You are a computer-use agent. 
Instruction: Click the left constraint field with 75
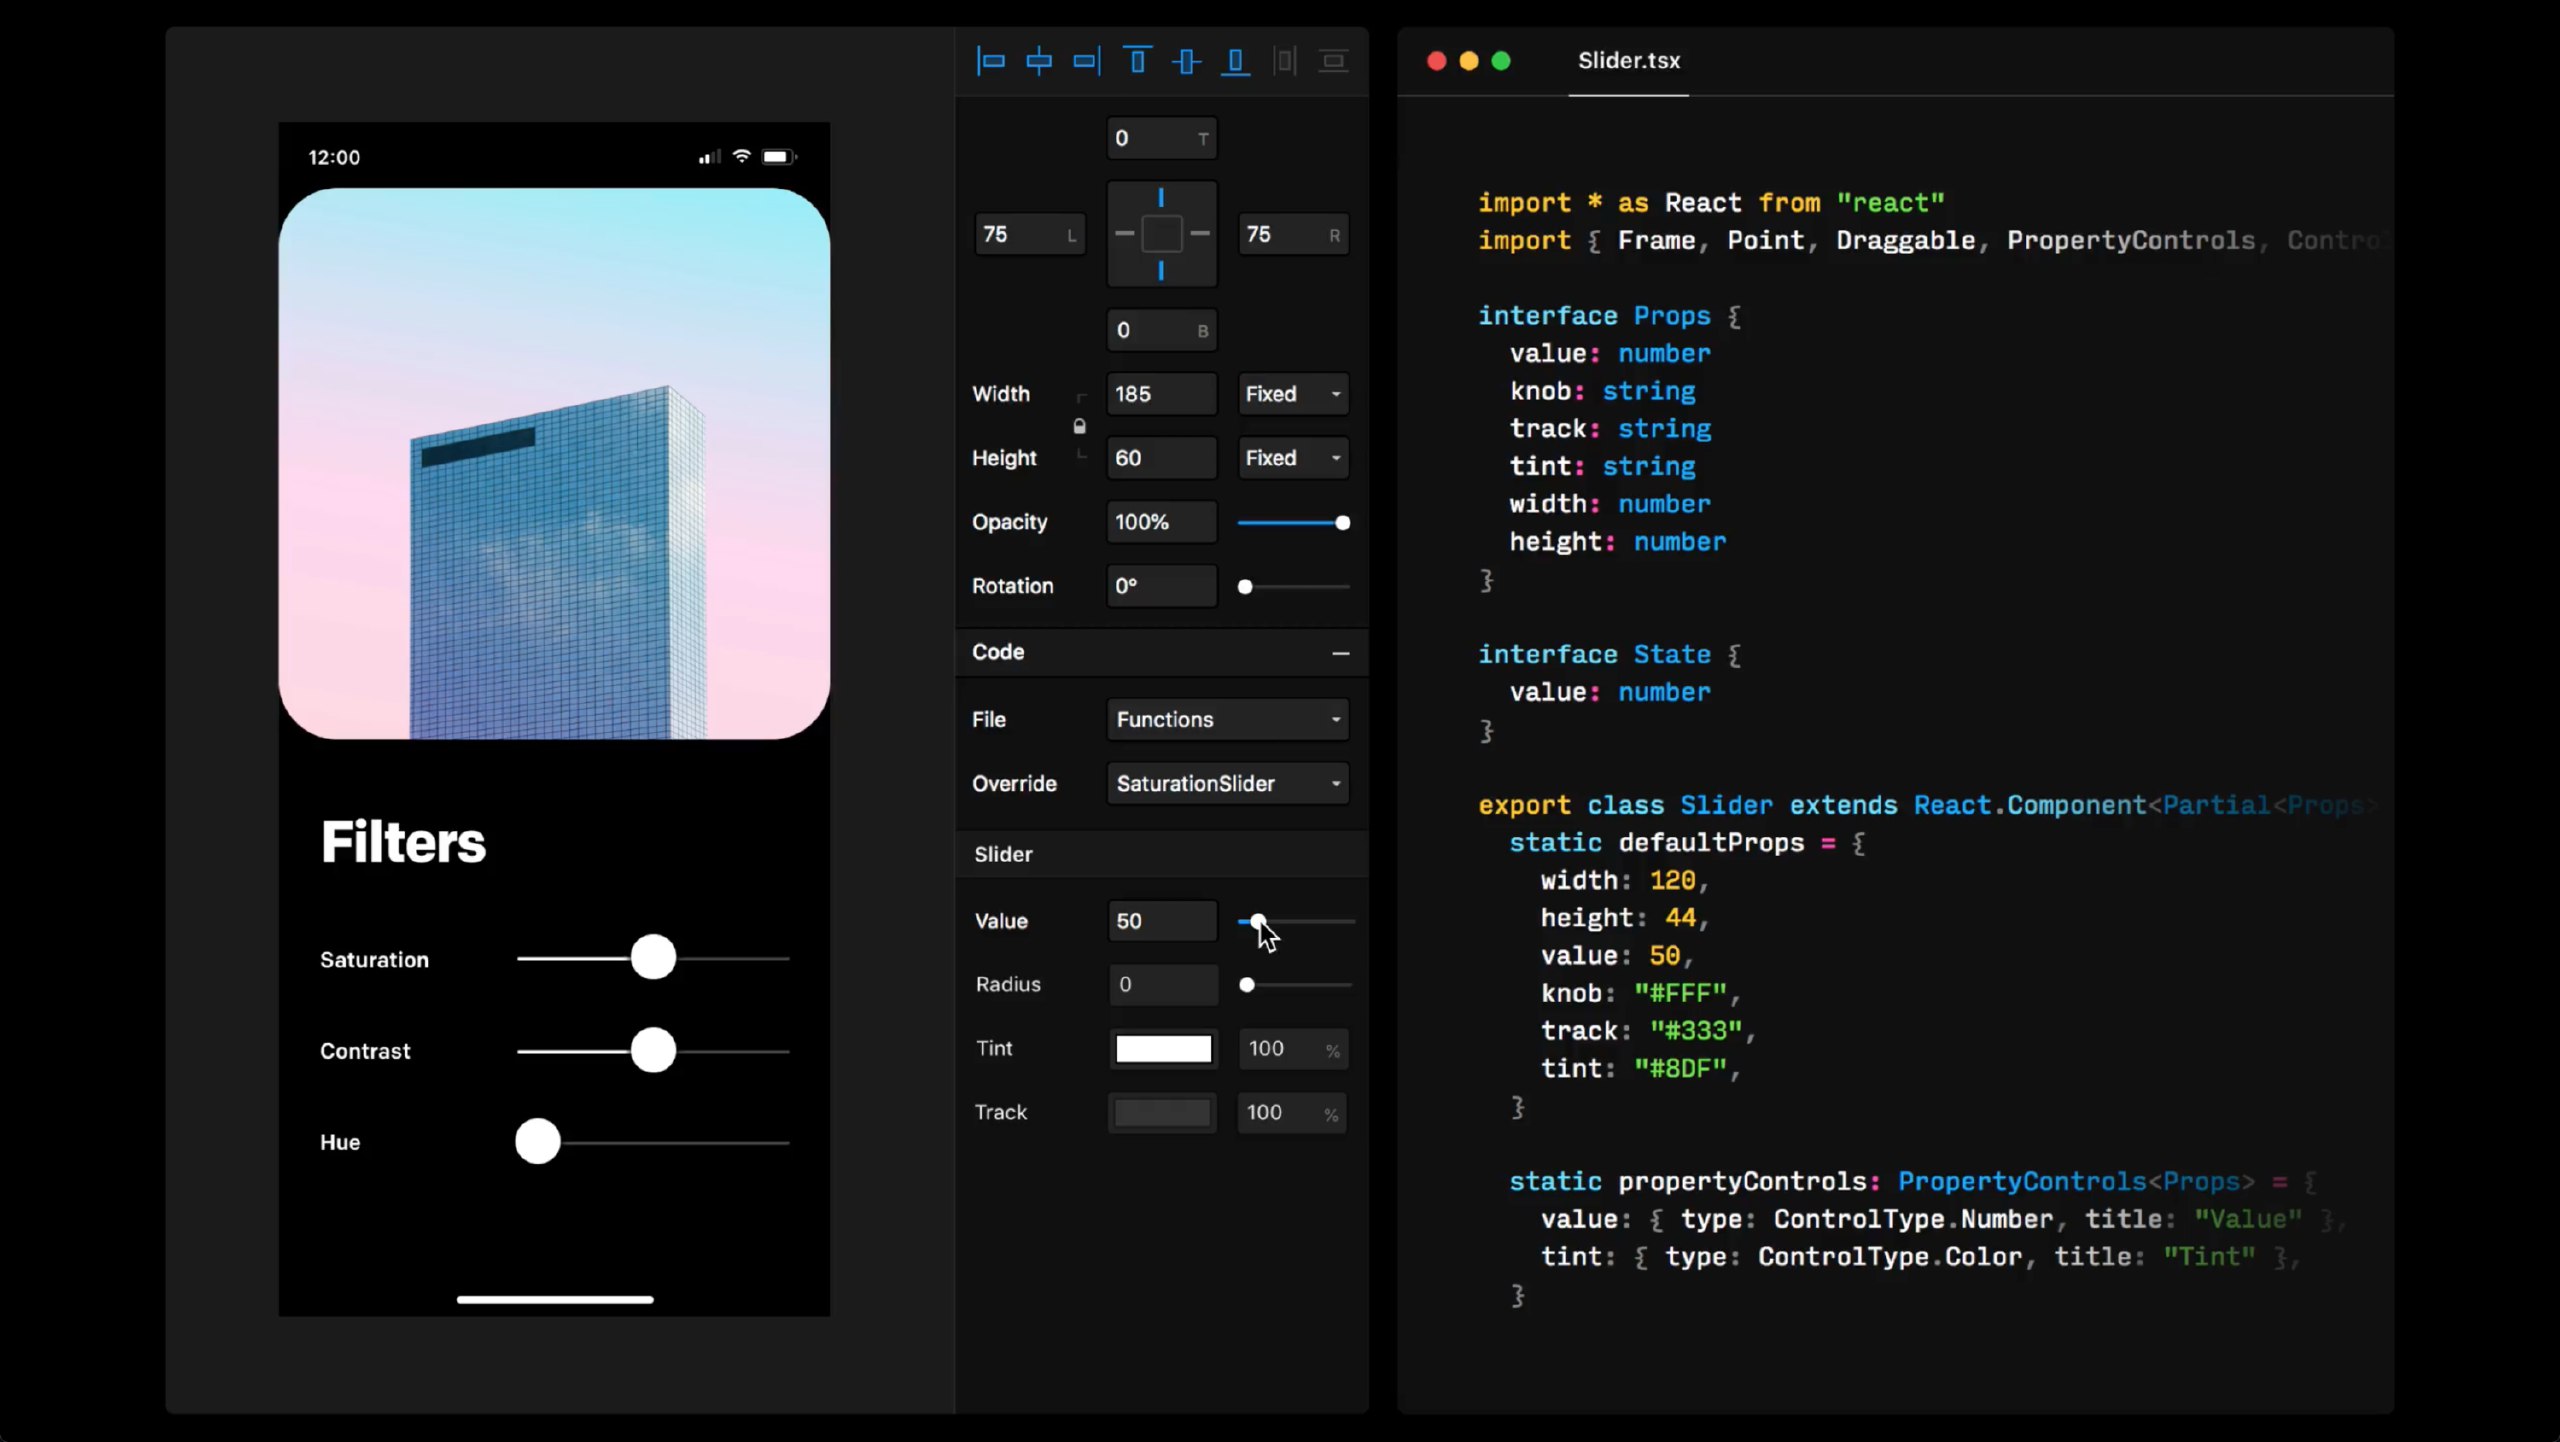tap(1030, 234)
